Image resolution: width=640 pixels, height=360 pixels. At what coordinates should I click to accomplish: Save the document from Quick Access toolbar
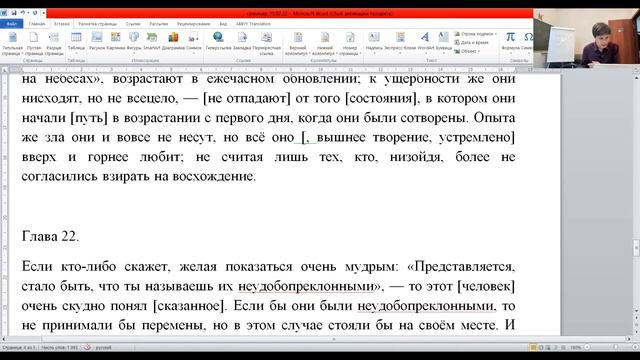(13, 13)
